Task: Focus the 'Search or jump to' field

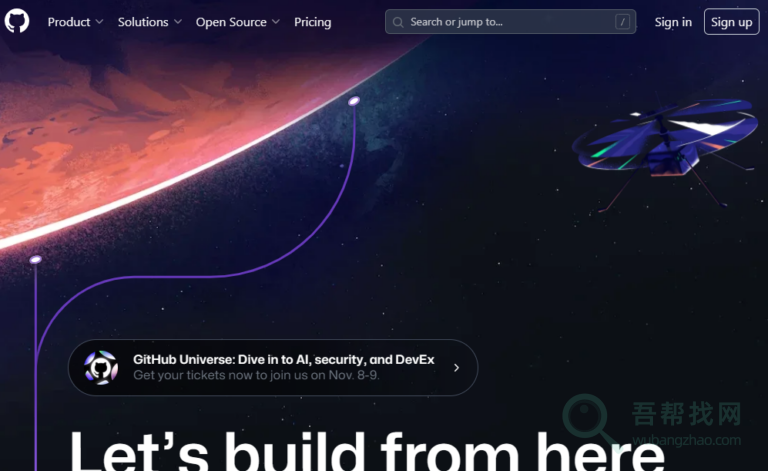Action: [x=500, y=22]
